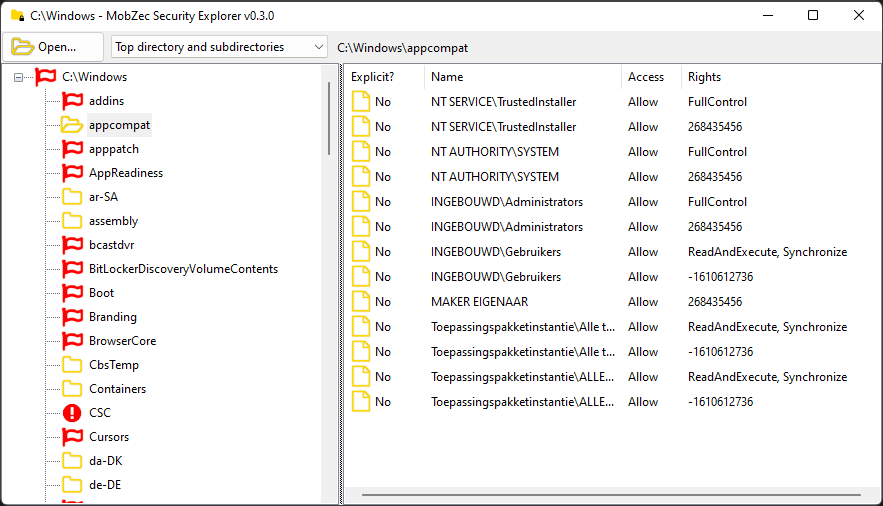Click the permissions list horizontal scrollbar
The width and height of the screenshot is (883, 506).
coord(611,495)
